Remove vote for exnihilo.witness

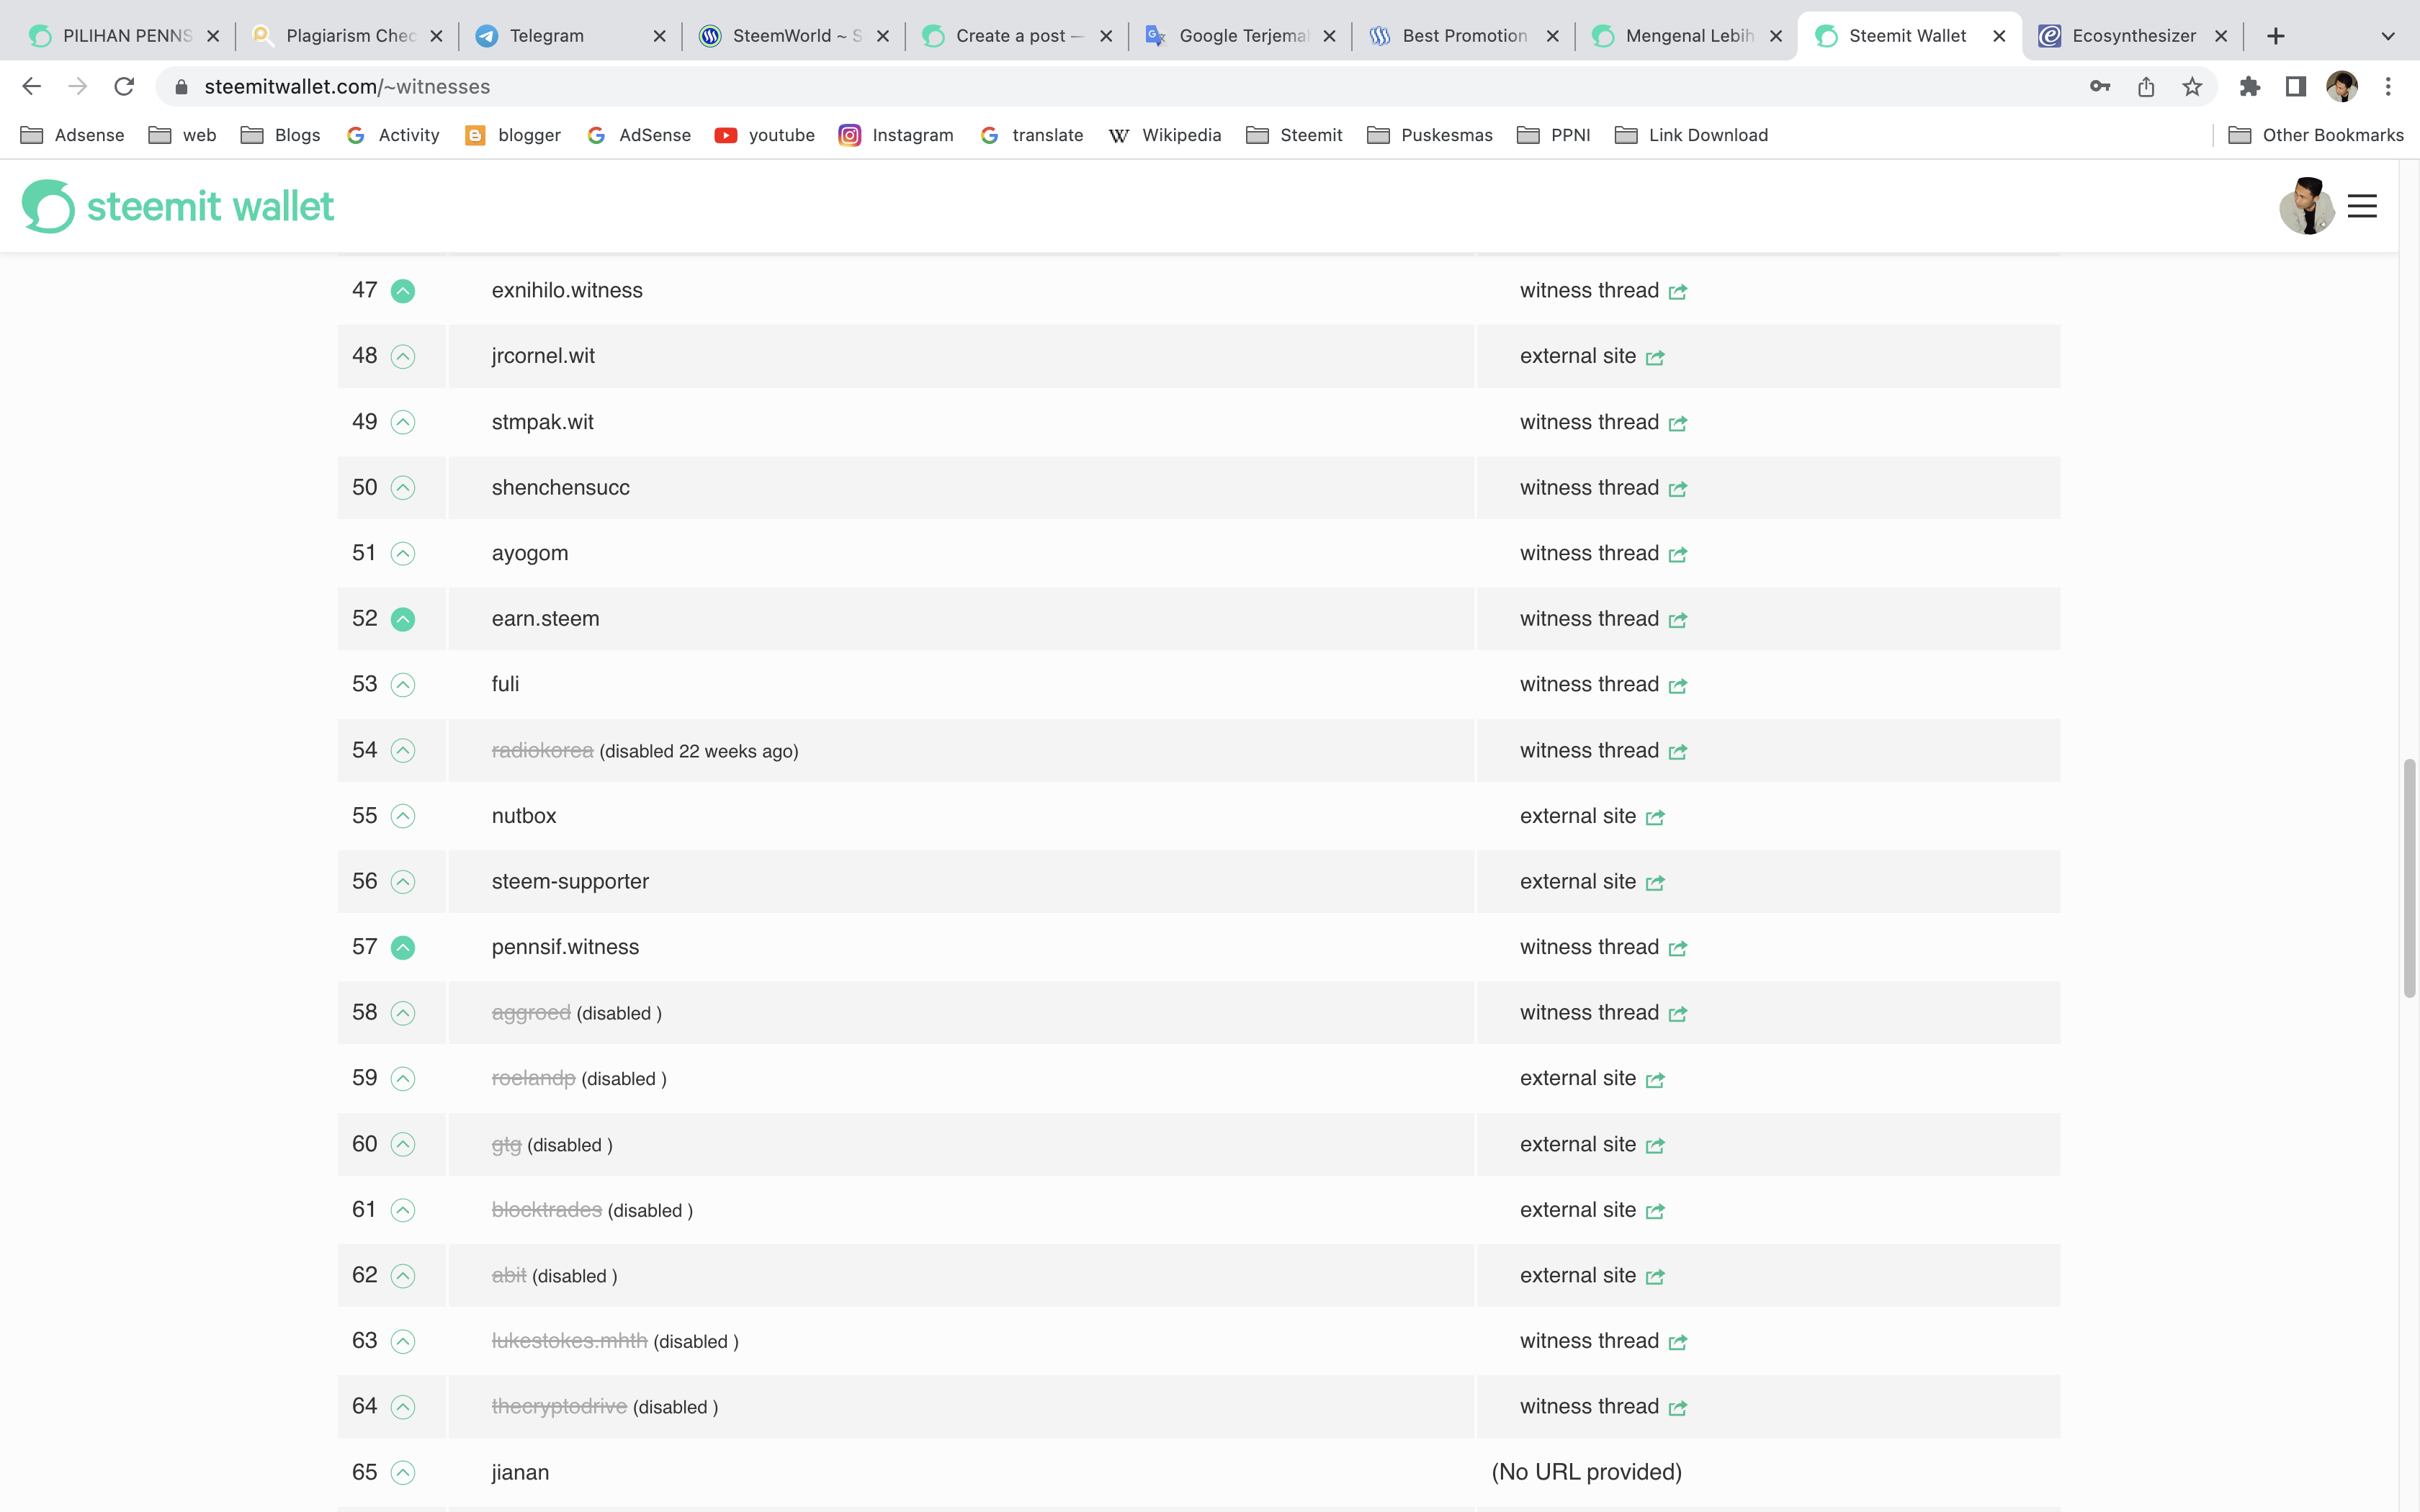403,291
